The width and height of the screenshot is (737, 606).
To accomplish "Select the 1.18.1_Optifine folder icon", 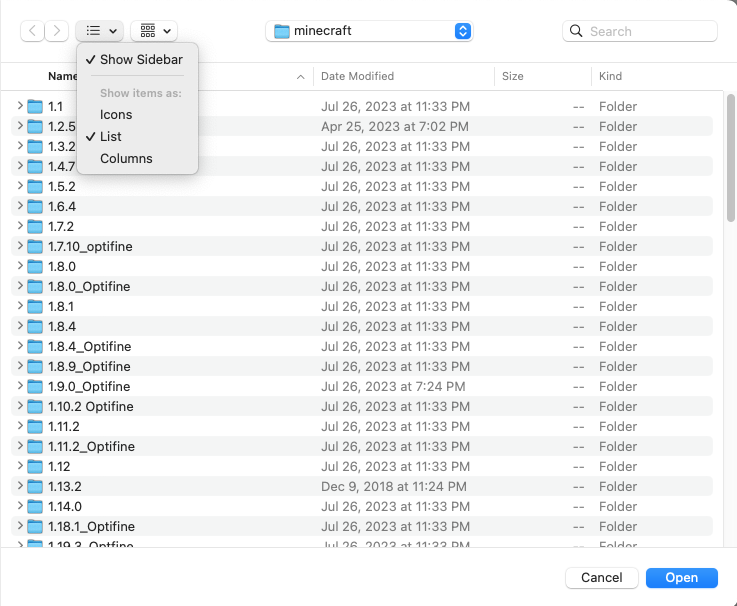I will click(x=35, y=527).
